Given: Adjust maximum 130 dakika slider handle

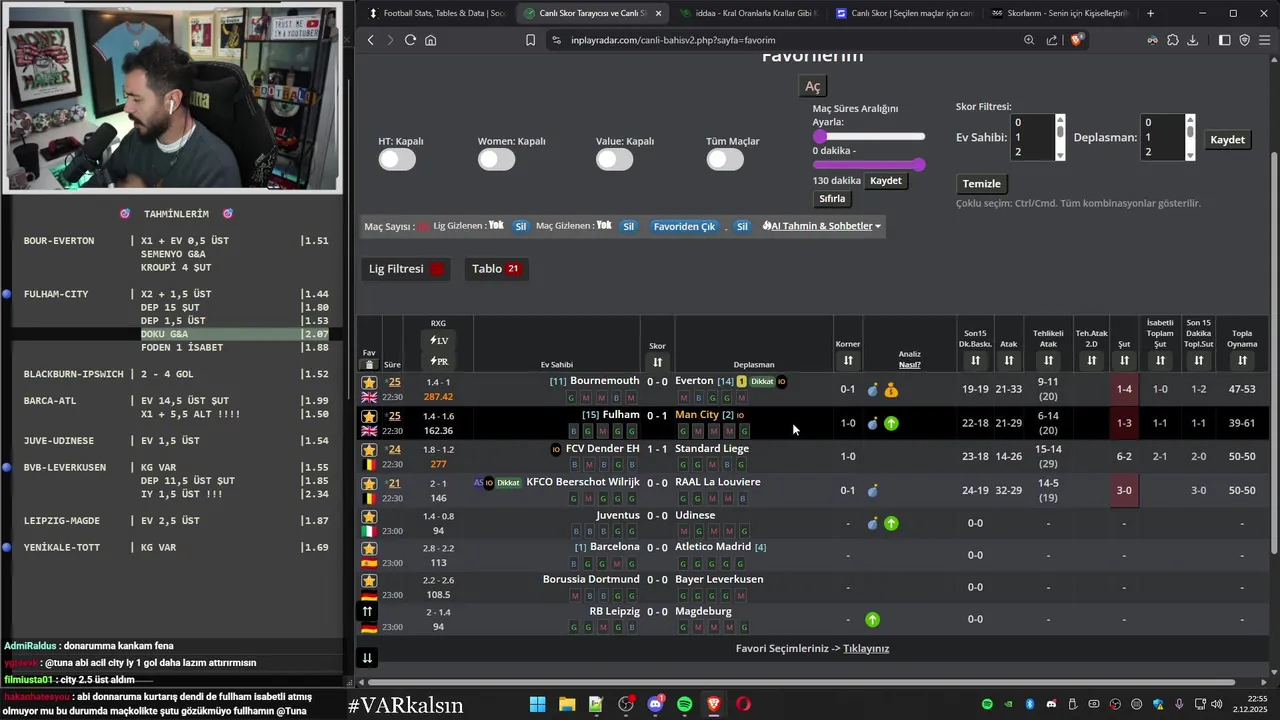Looking at the screenshot, I should [x=918, y=164].
